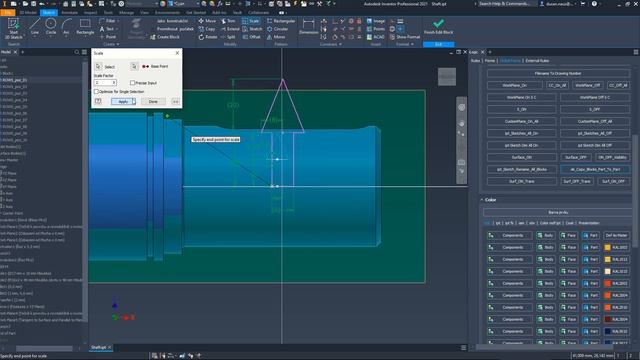Open the help icon in Scale dialog
The image size is (640, 360).
(x=98, y=101)
